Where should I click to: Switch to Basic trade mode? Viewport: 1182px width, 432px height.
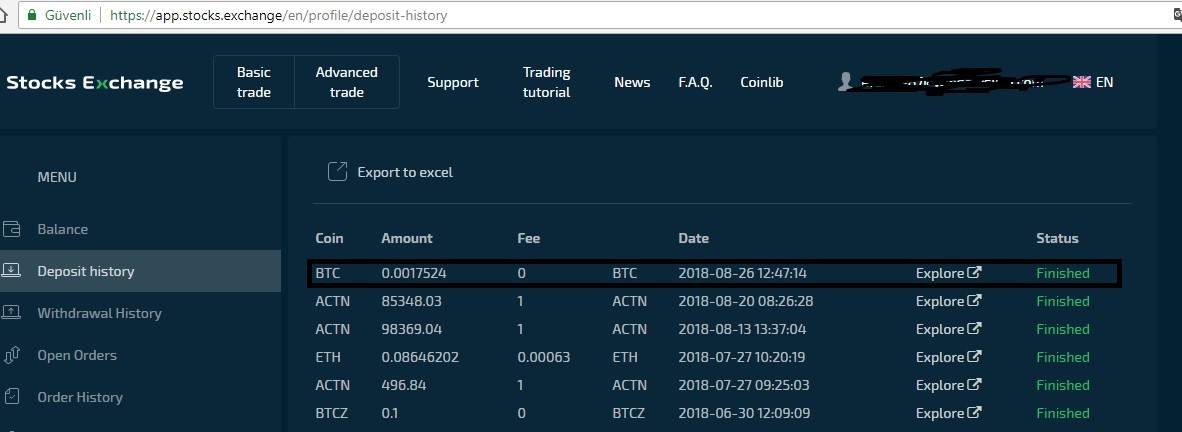254,82
